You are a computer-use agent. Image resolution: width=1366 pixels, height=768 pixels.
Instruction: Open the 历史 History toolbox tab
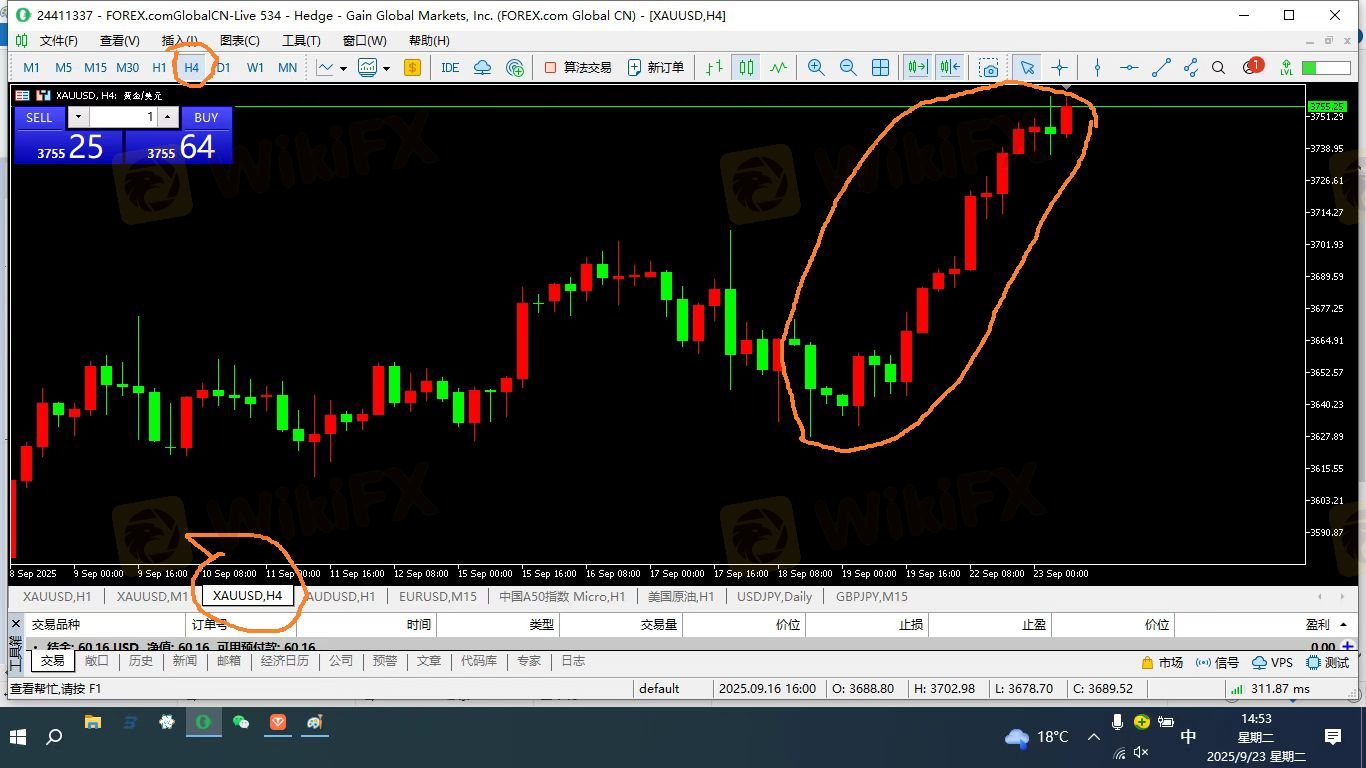[x=141, y=661]
